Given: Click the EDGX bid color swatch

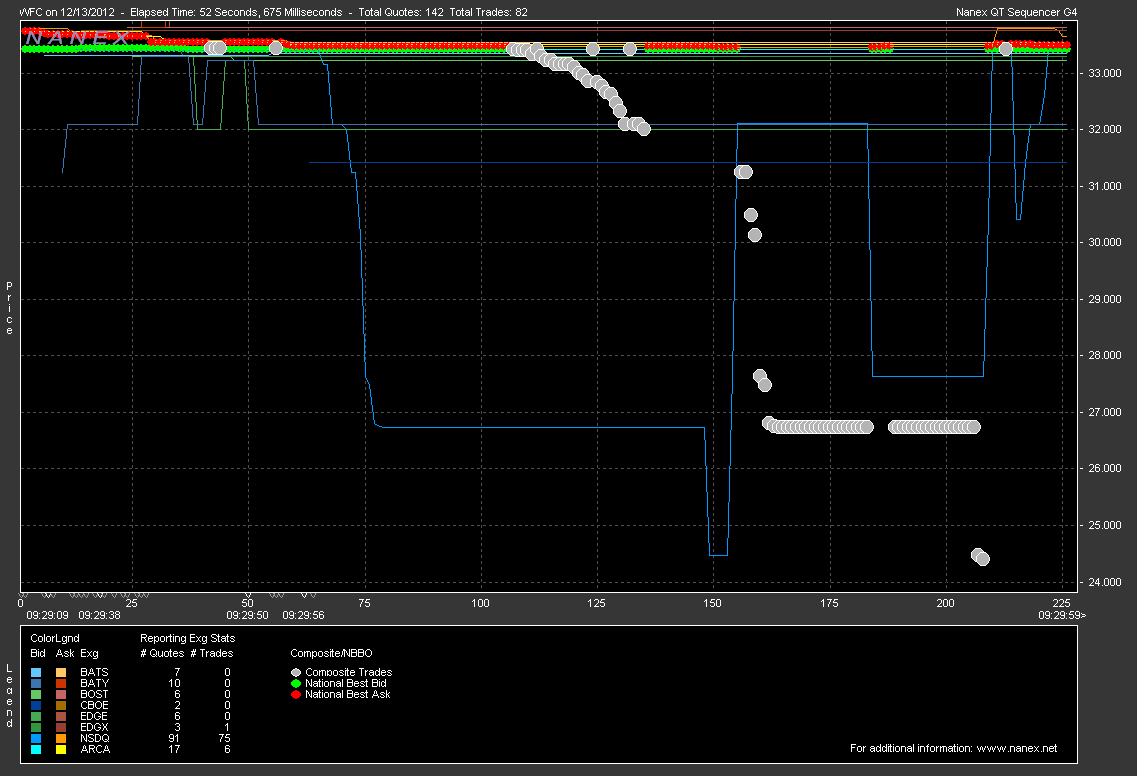Looking at the screenshot, I should [x=36, y=727].
